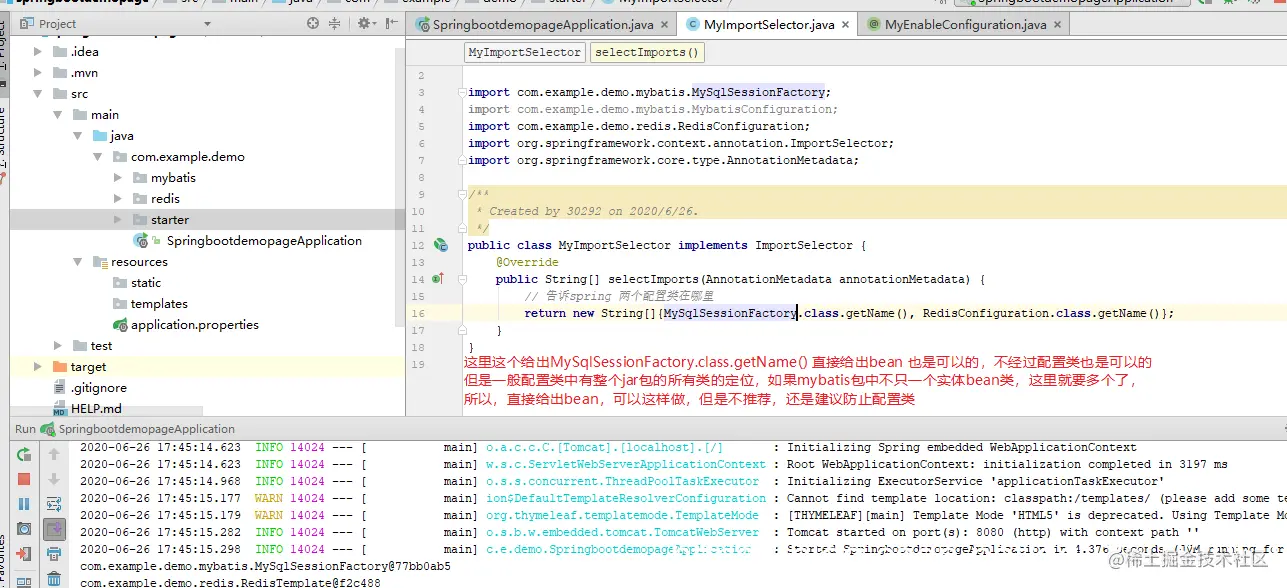The image size is (1287, 588).
Task: Stop the running application with red square
Action: click(x=24, y=480)
